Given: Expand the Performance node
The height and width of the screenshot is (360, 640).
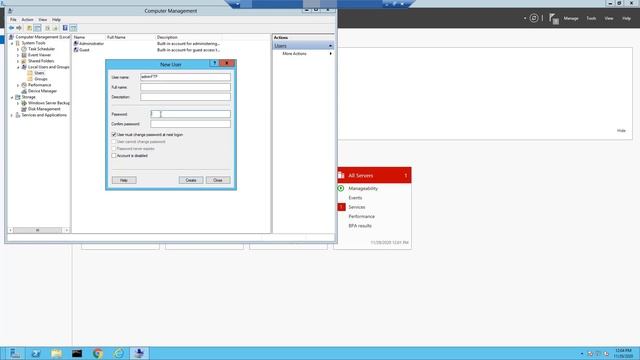Looking at the screenshot, I should coord(18,85).
